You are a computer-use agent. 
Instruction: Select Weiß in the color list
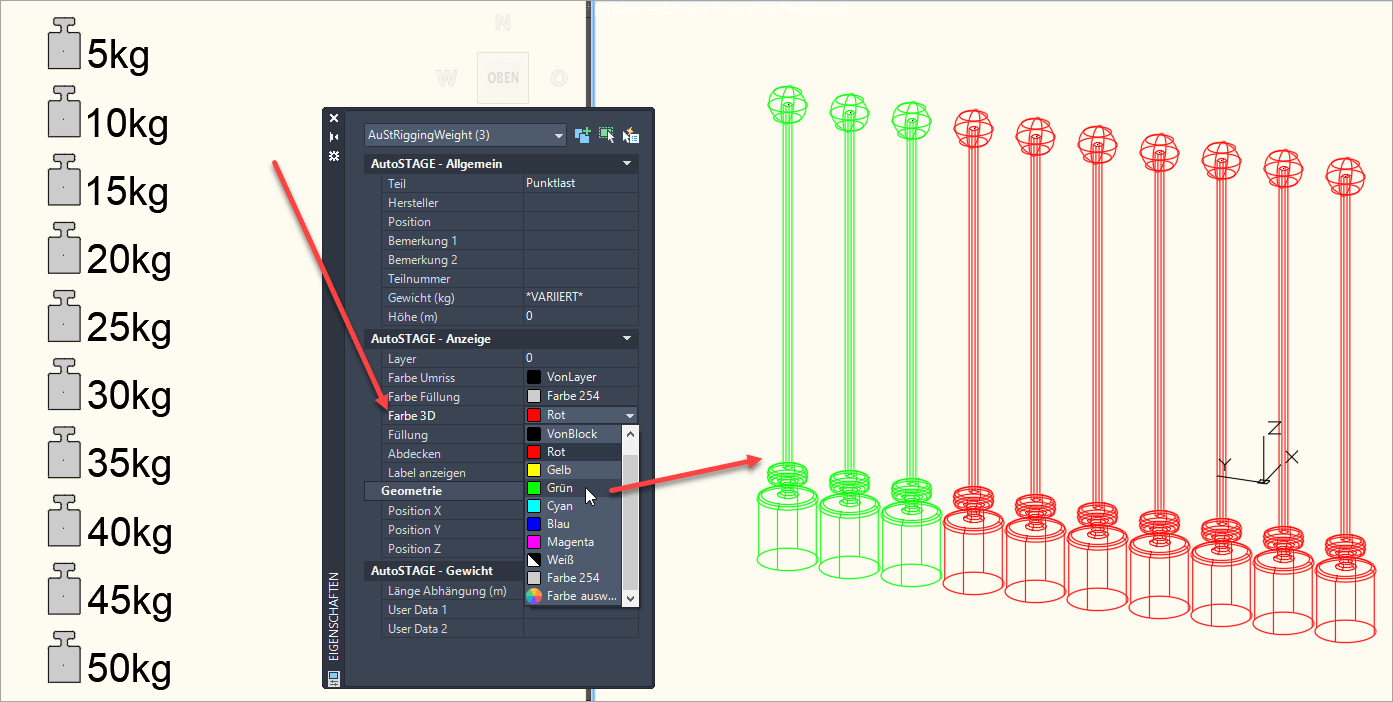pos(572,560)
